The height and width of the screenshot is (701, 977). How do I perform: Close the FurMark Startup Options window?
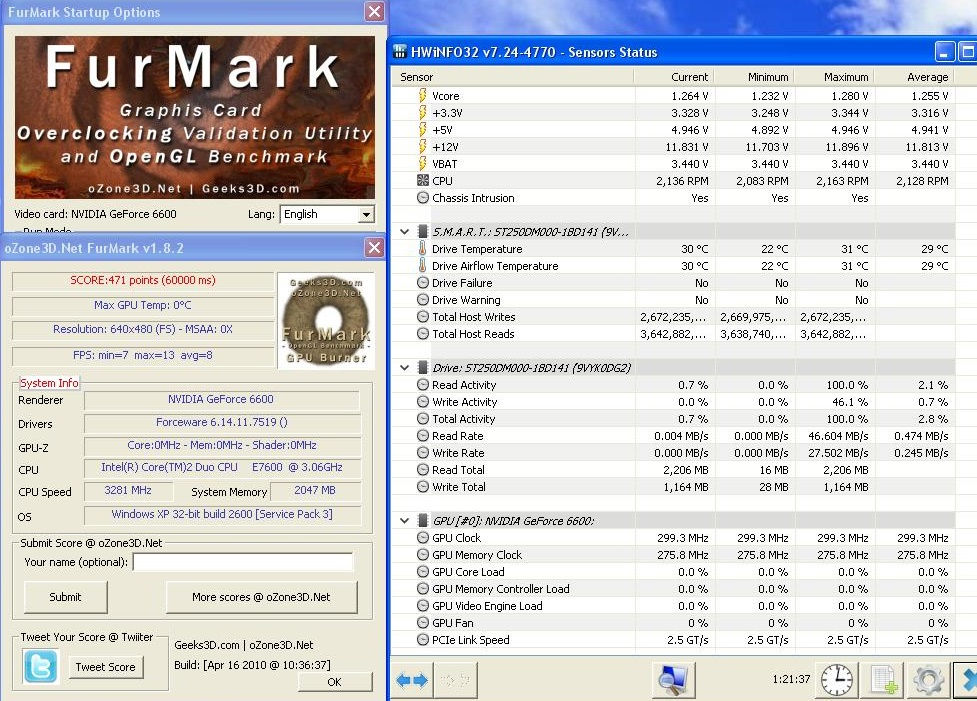374,11
